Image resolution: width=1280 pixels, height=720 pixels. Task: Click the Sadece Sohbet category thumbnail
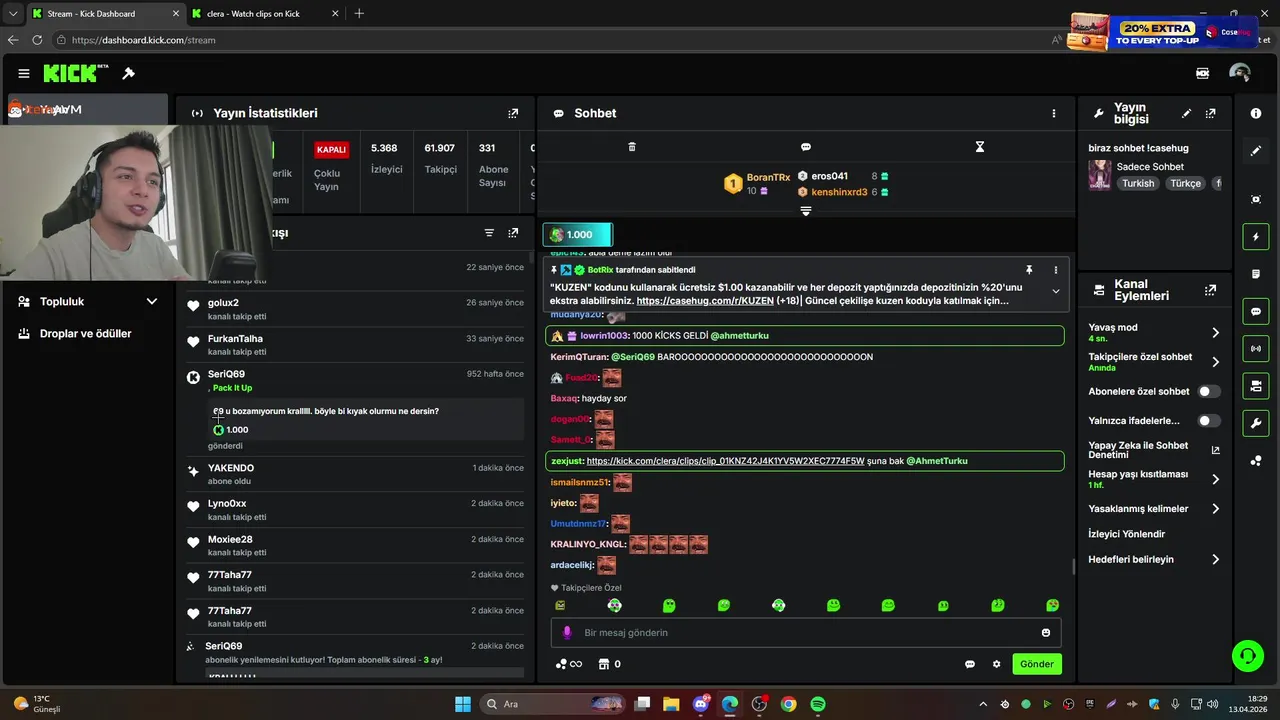(x=1100, y=175)
